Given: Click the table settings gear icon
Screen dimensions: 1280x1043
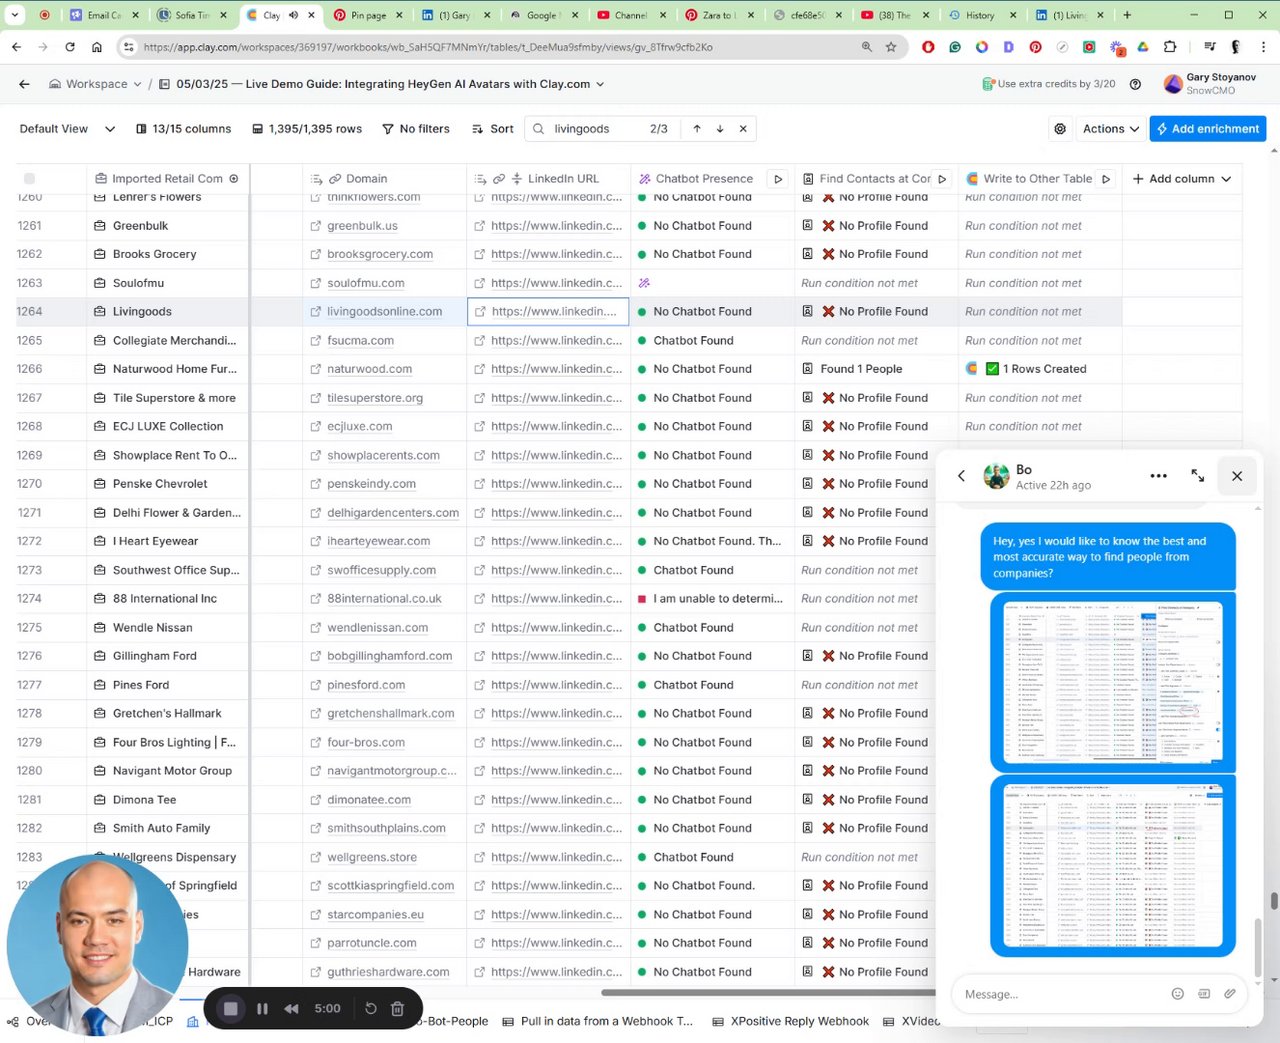Looking at the screenshot, I should [x=1060, y=129].
